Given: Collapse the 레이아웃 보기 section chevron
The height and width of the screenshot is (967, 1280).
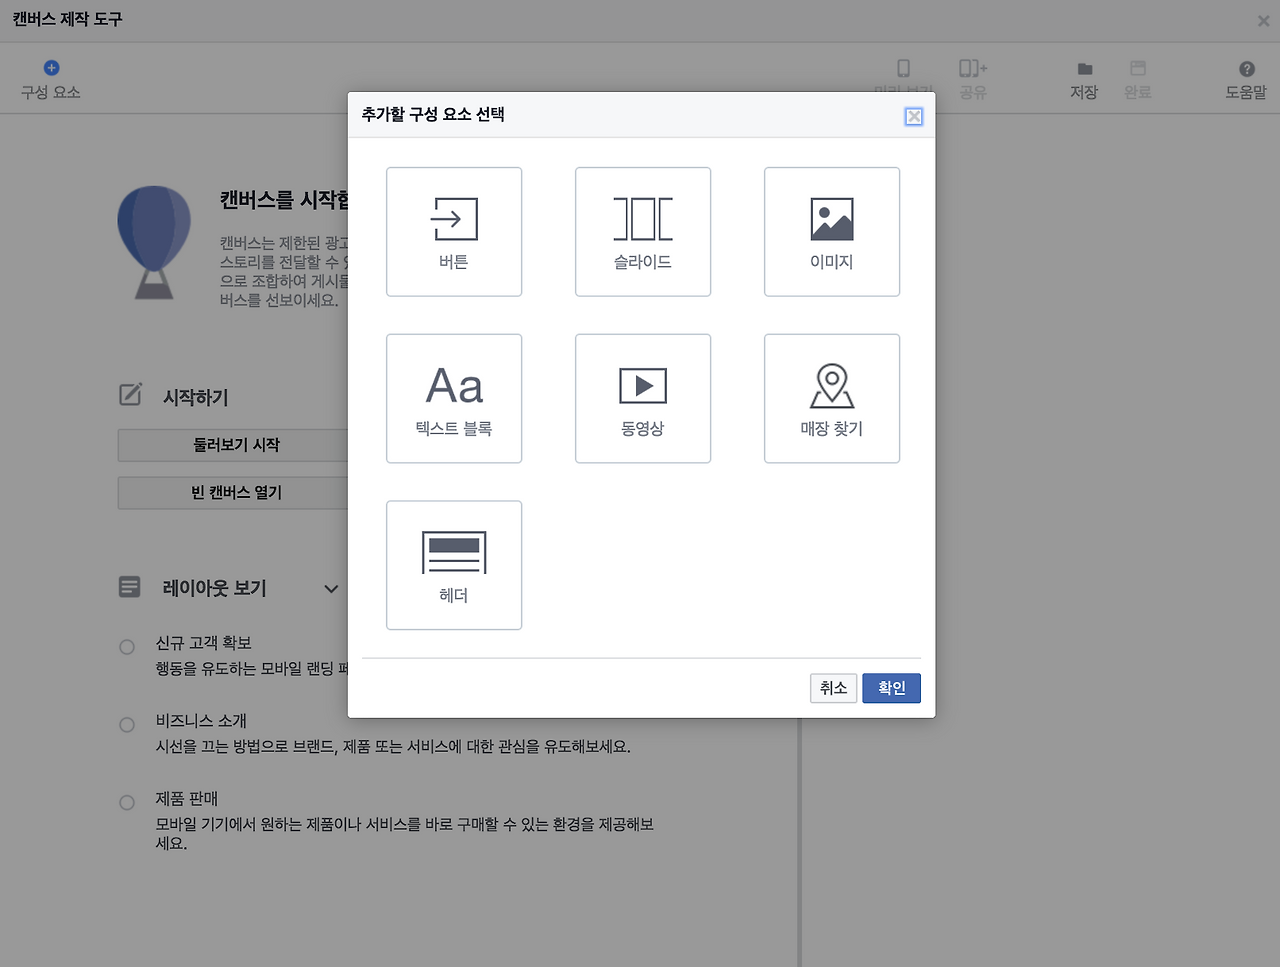Looking at the screenshot, I should coord(330,589).
